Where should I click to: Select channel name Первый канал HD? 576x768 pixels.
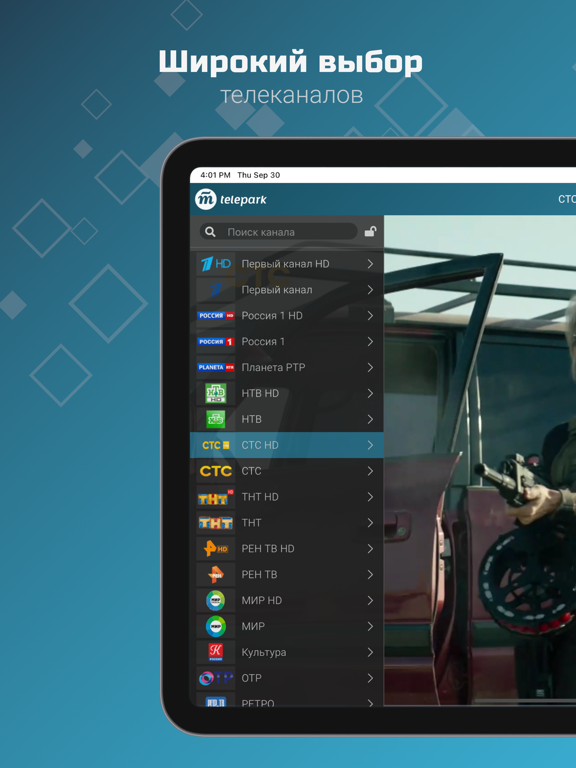point(286,264)
